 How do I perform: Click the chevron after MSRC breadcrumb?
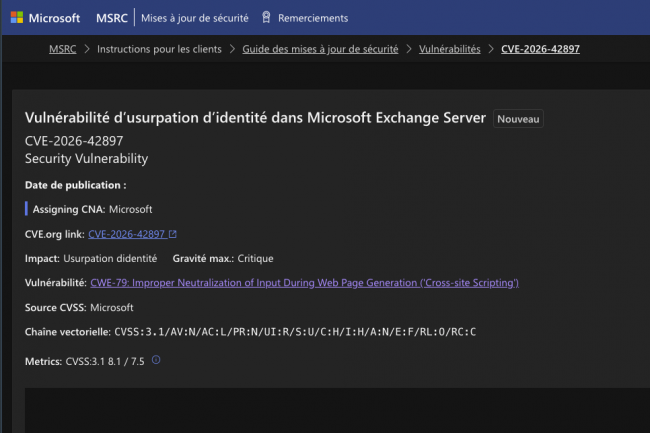(87, 49)
